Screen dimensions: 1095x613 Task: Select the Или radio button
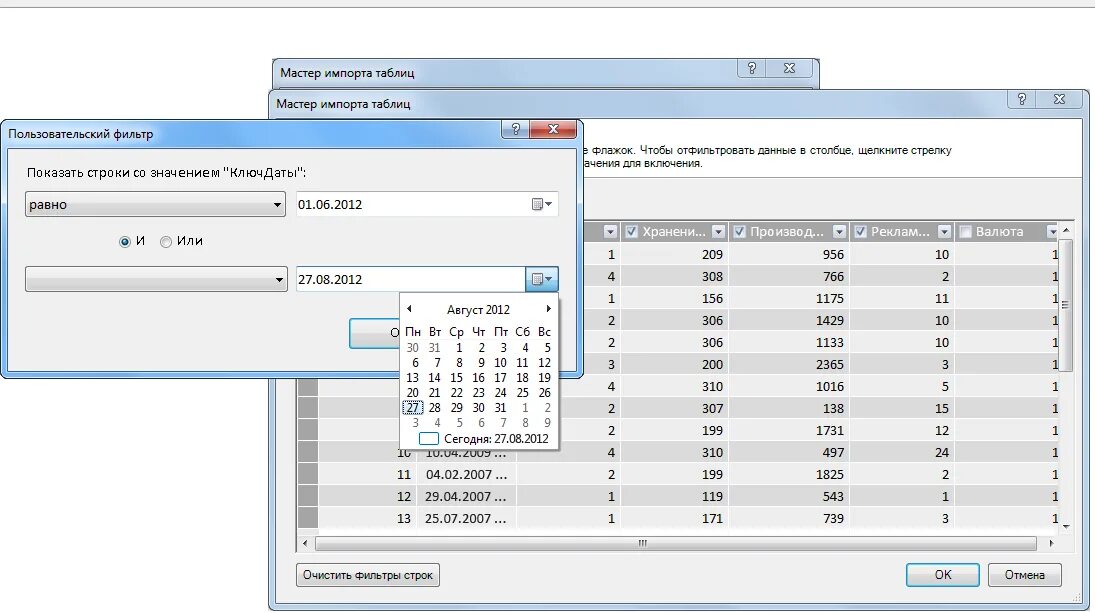[x=166, y=242]
